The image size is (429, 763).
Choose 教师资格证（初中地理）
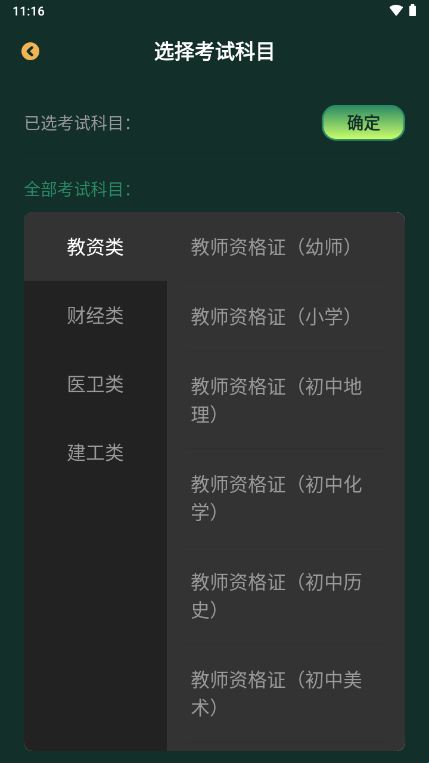click(x=286, y=400)
